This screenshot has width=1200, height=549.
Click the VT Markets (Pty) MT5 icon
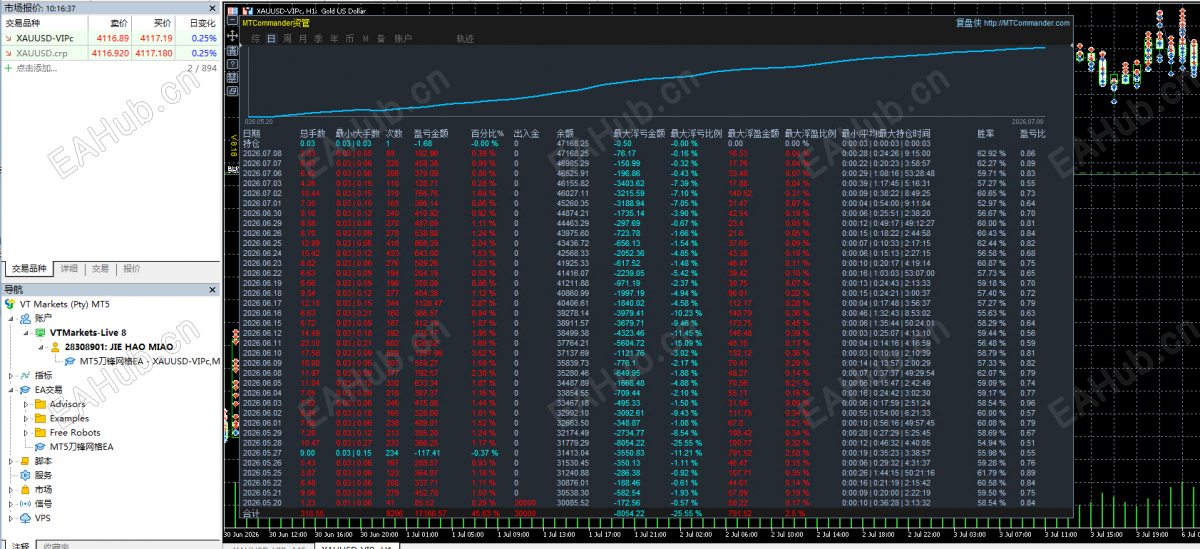pos(11,303)
